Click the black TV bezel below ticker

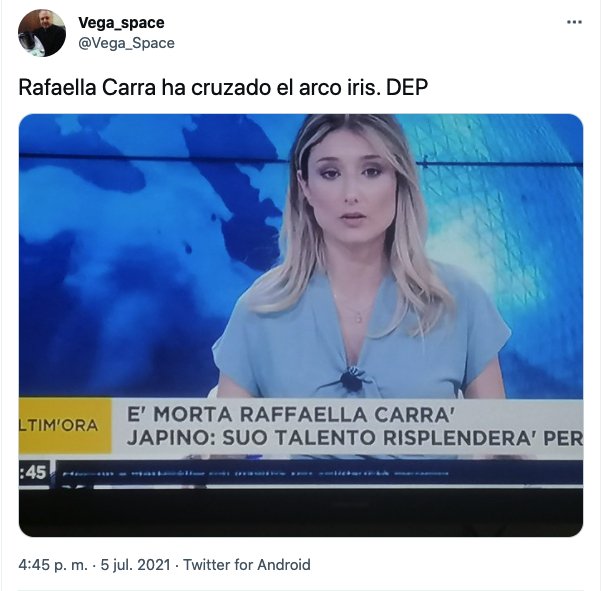point(301,512)
